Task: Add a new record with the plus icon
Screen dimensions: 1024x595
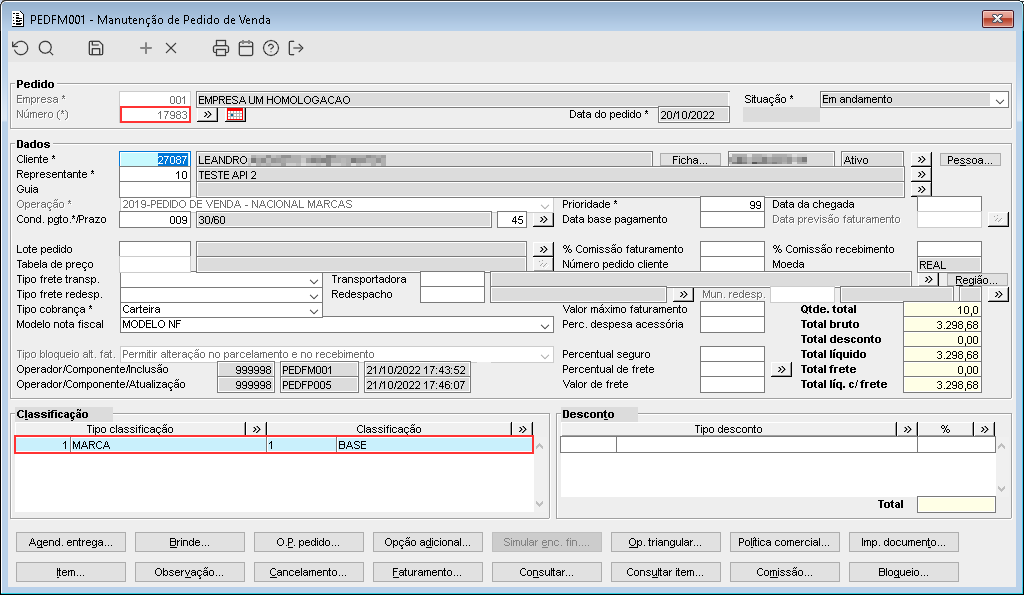Action: pyautogui.click(x=146, y=48)
